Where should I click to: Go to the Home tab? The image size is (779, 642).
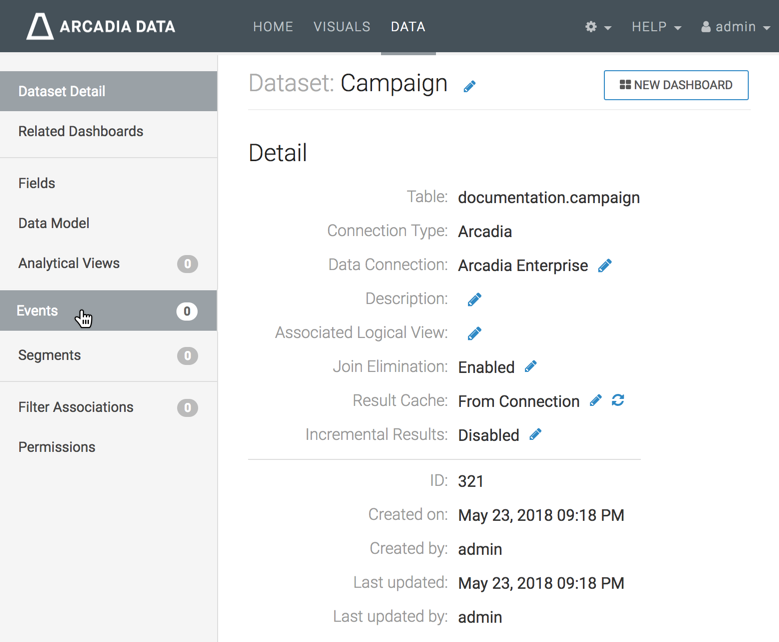[273, 27]
